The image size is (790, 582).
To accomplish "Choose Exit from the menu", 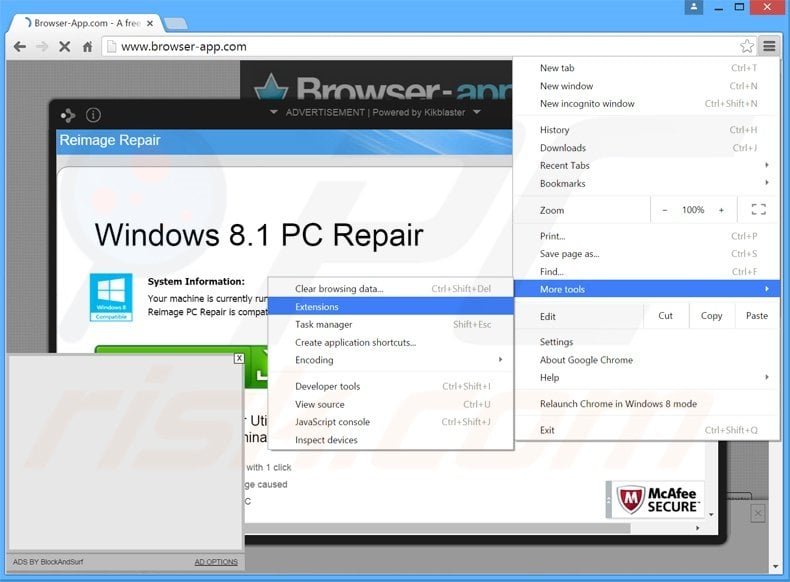I will coord(646,430).
